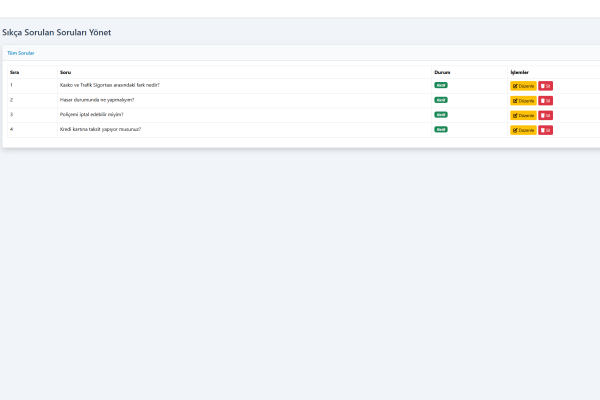Image resolution: width=600 pixels, height=400 pixels.
Task: Select the status badge in row 4
Action: 441,129
